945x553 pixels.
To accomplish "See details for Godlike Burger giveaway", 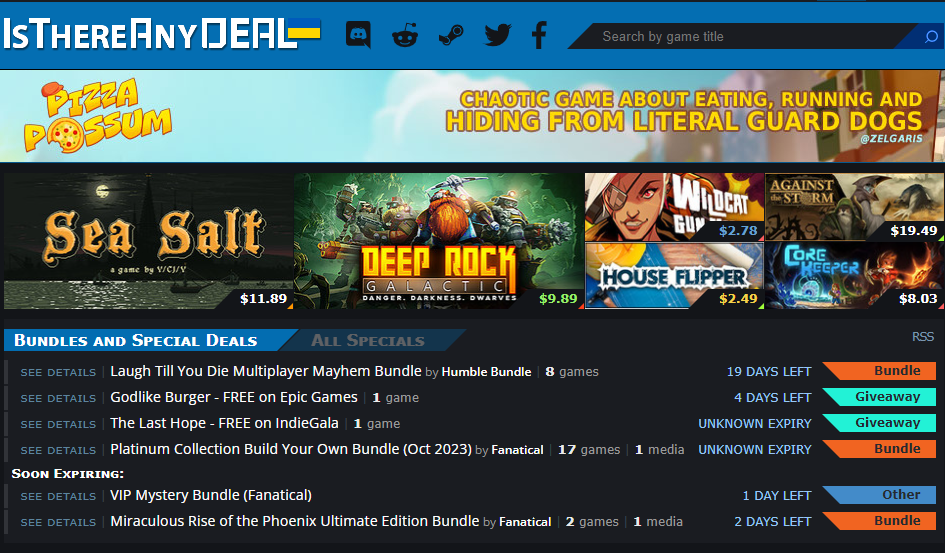I will pyautogui.click(x=58, y=398).
